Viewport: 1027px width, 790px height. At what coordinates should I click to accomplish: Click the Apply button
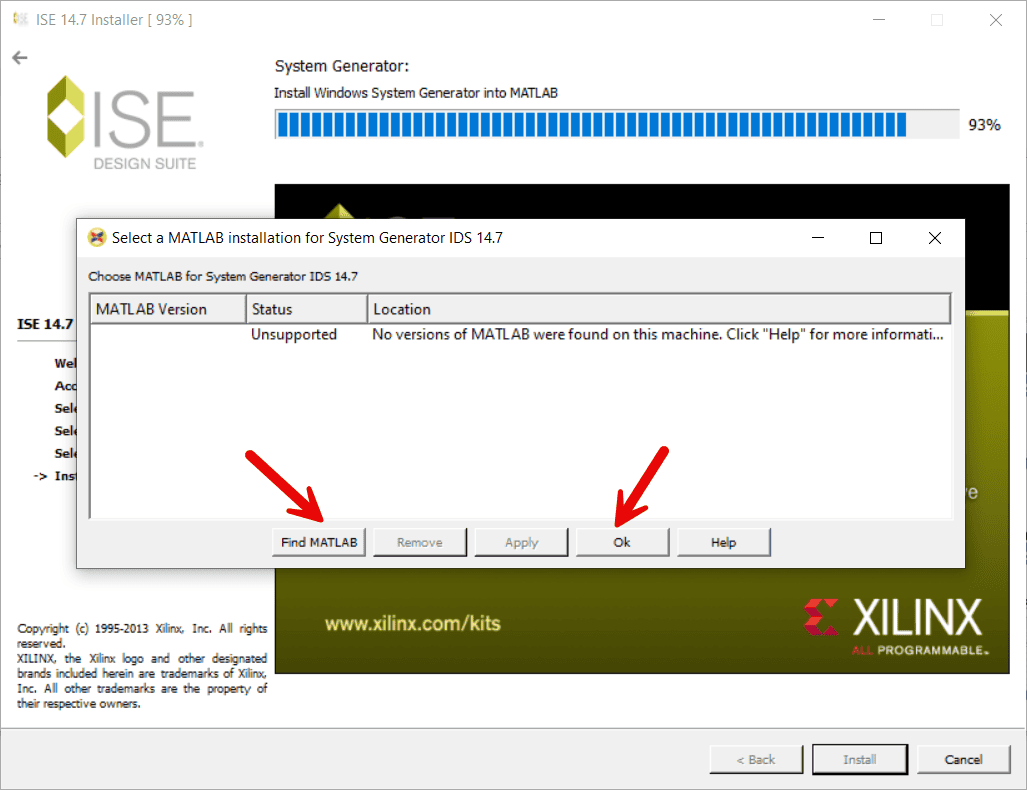tap(521, 541)
